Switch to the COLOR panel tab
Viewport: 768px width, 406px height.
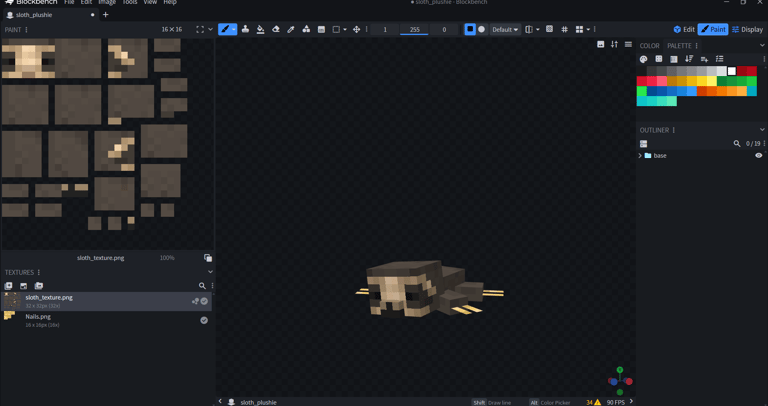[649, 46]
